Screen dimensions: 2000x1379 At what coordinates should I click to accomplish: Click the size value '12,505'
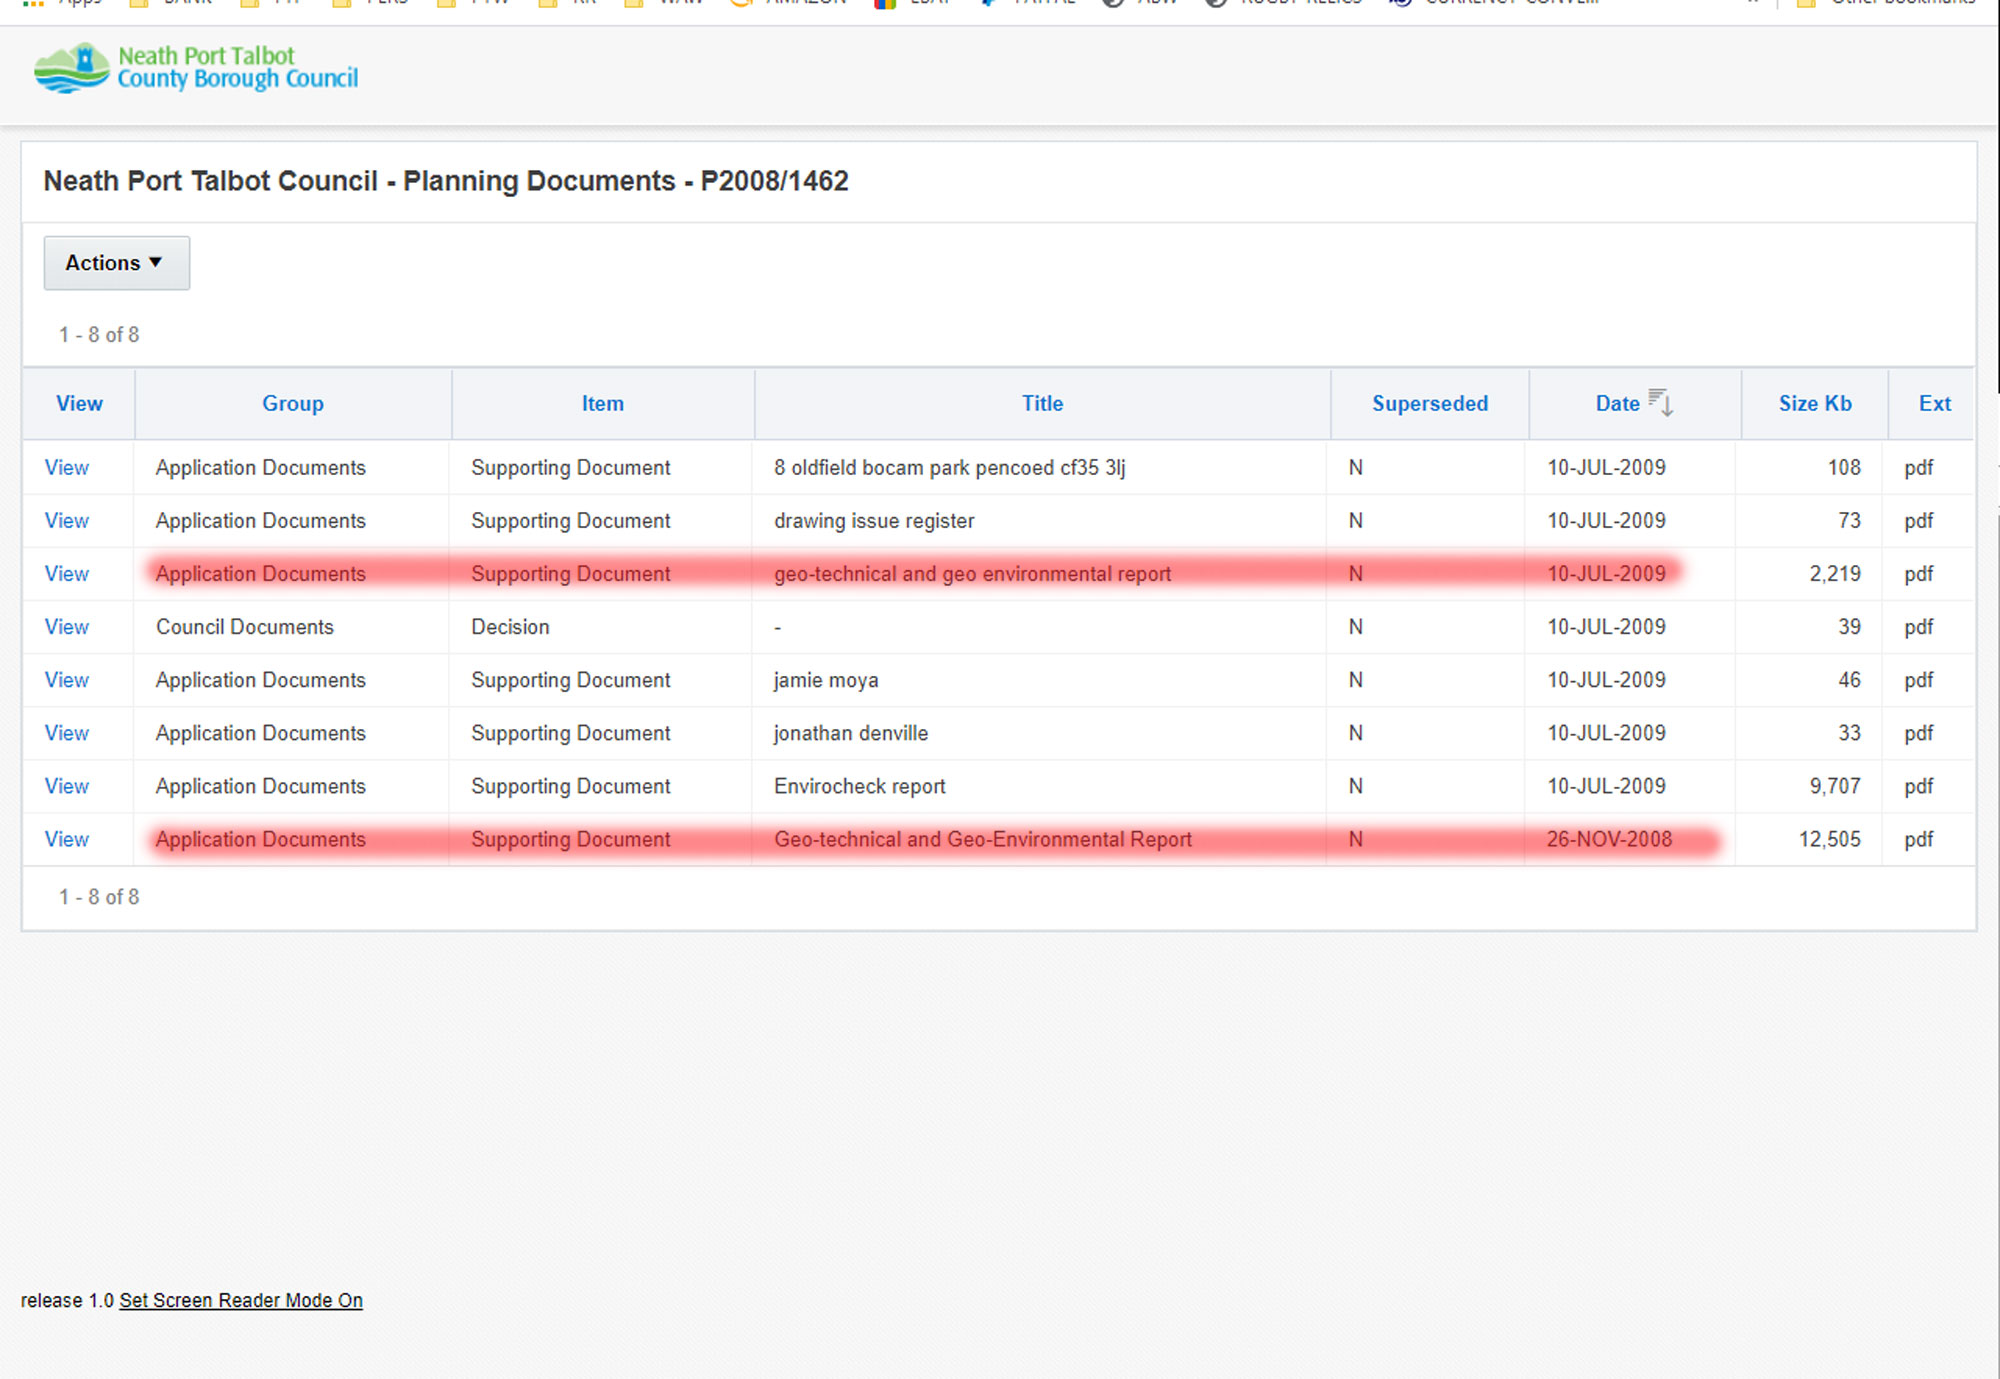coord(1830,840)
